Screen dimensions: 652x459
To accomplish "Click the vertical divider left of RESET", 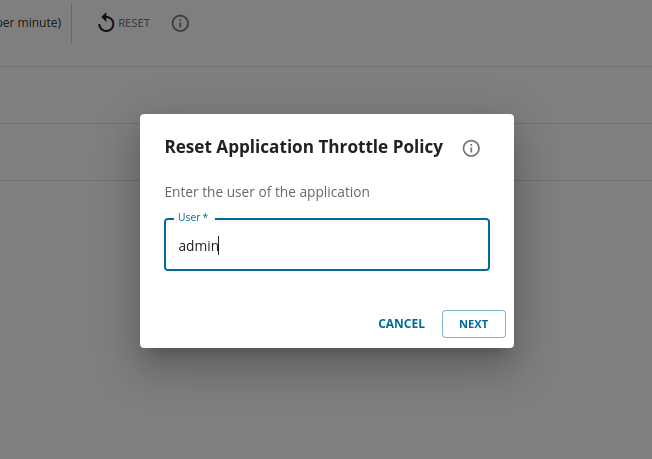I will click(72, 22).
